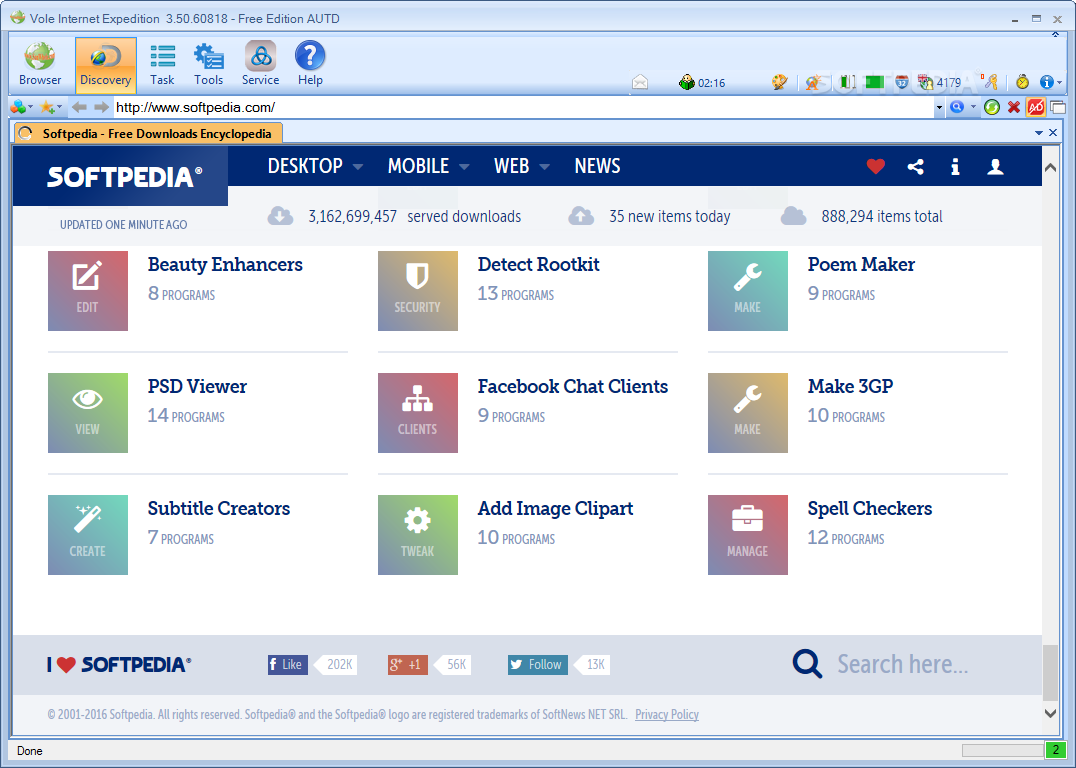This screenshot has height=768, width=1076.
Task: Click the URL address field
Action: click(x=524, y=107)
